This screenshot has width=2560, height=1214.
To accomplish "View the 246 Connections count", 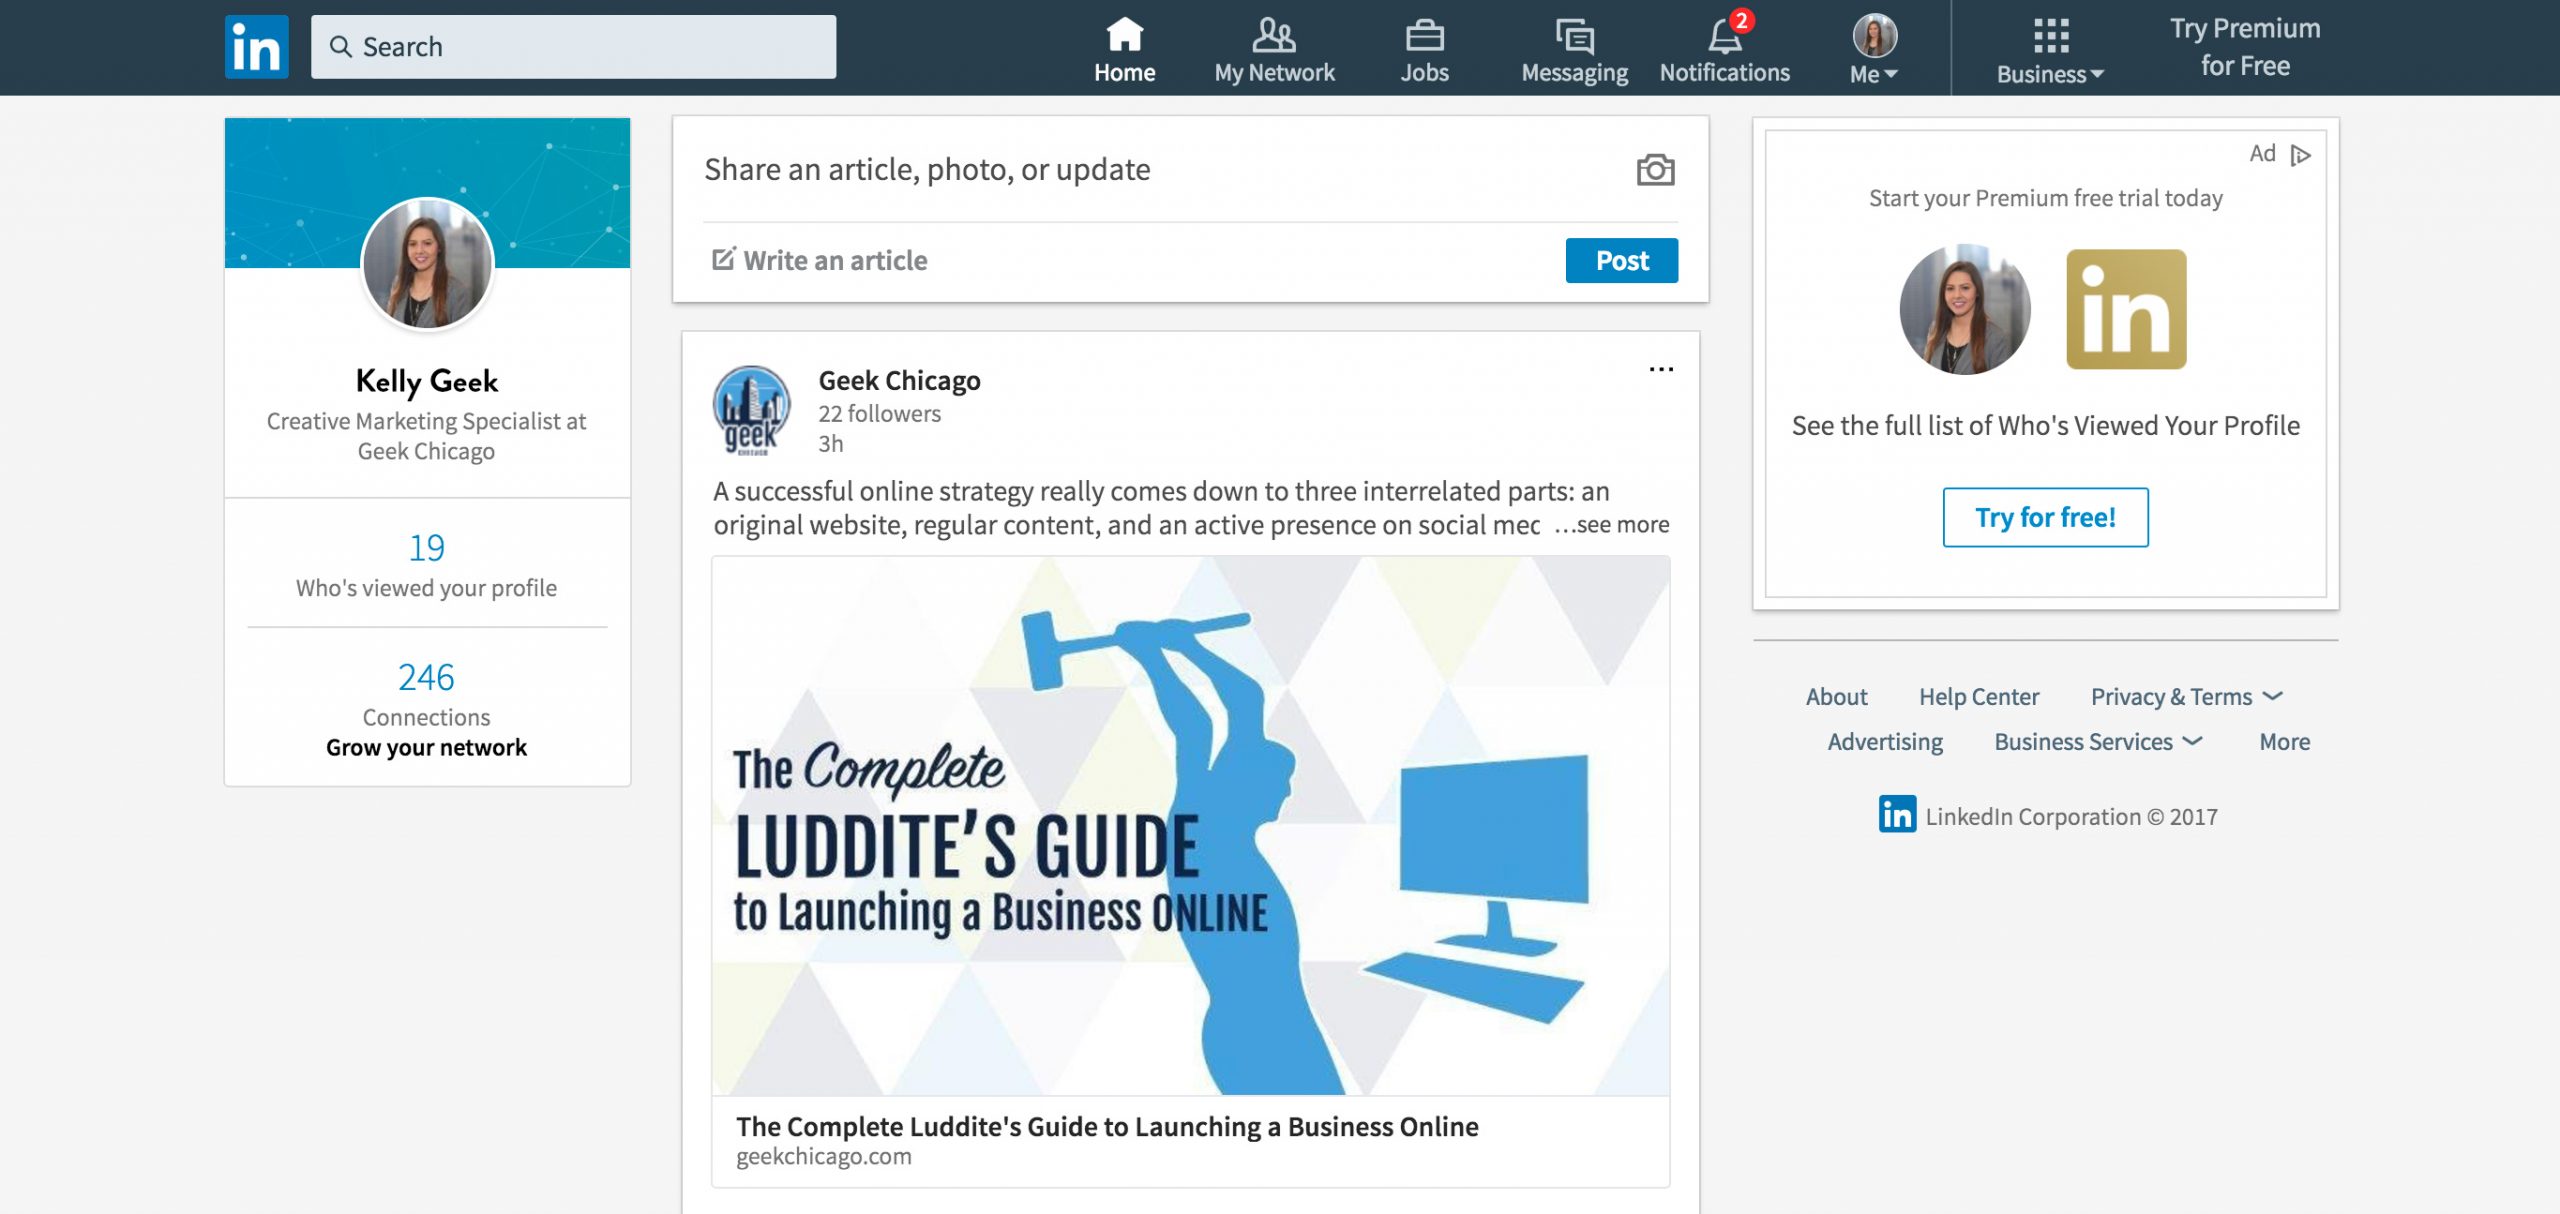I will click(x=426, y=693).
